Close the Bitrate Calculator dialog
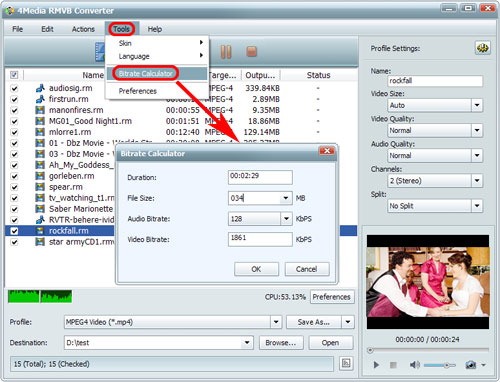The width and height of the screenshot is (500, 382). tap(327, 151)
